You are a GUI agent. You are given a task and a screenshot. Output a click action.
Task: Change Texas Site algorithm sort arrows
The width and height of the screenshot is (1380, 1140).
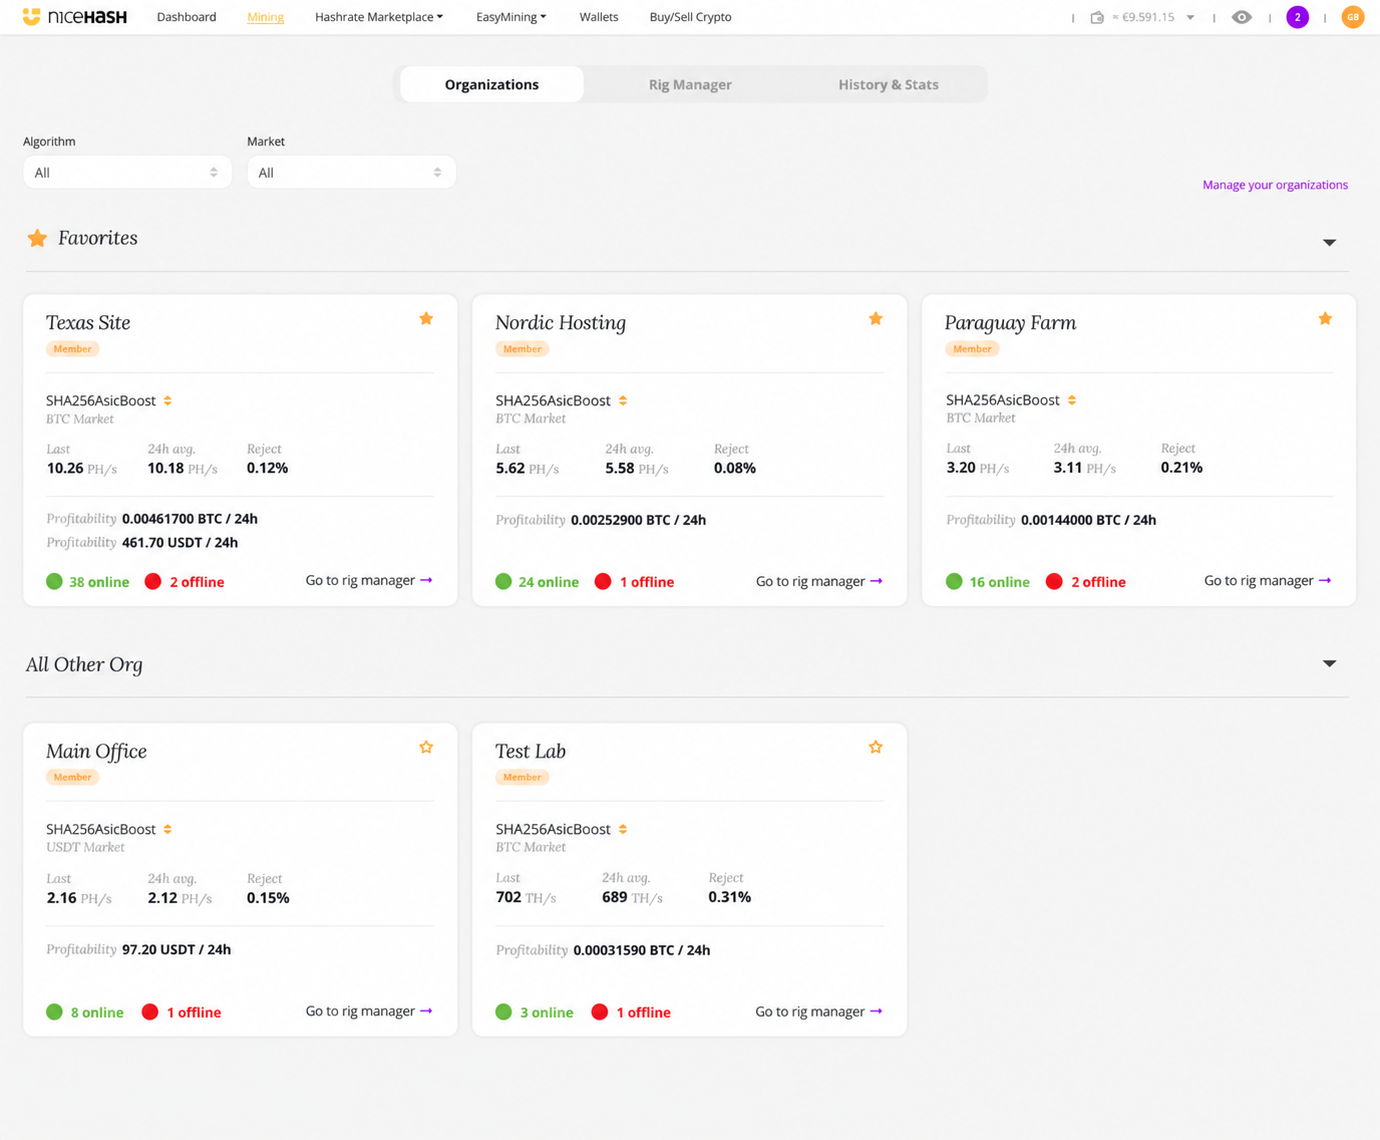point(168,401)
